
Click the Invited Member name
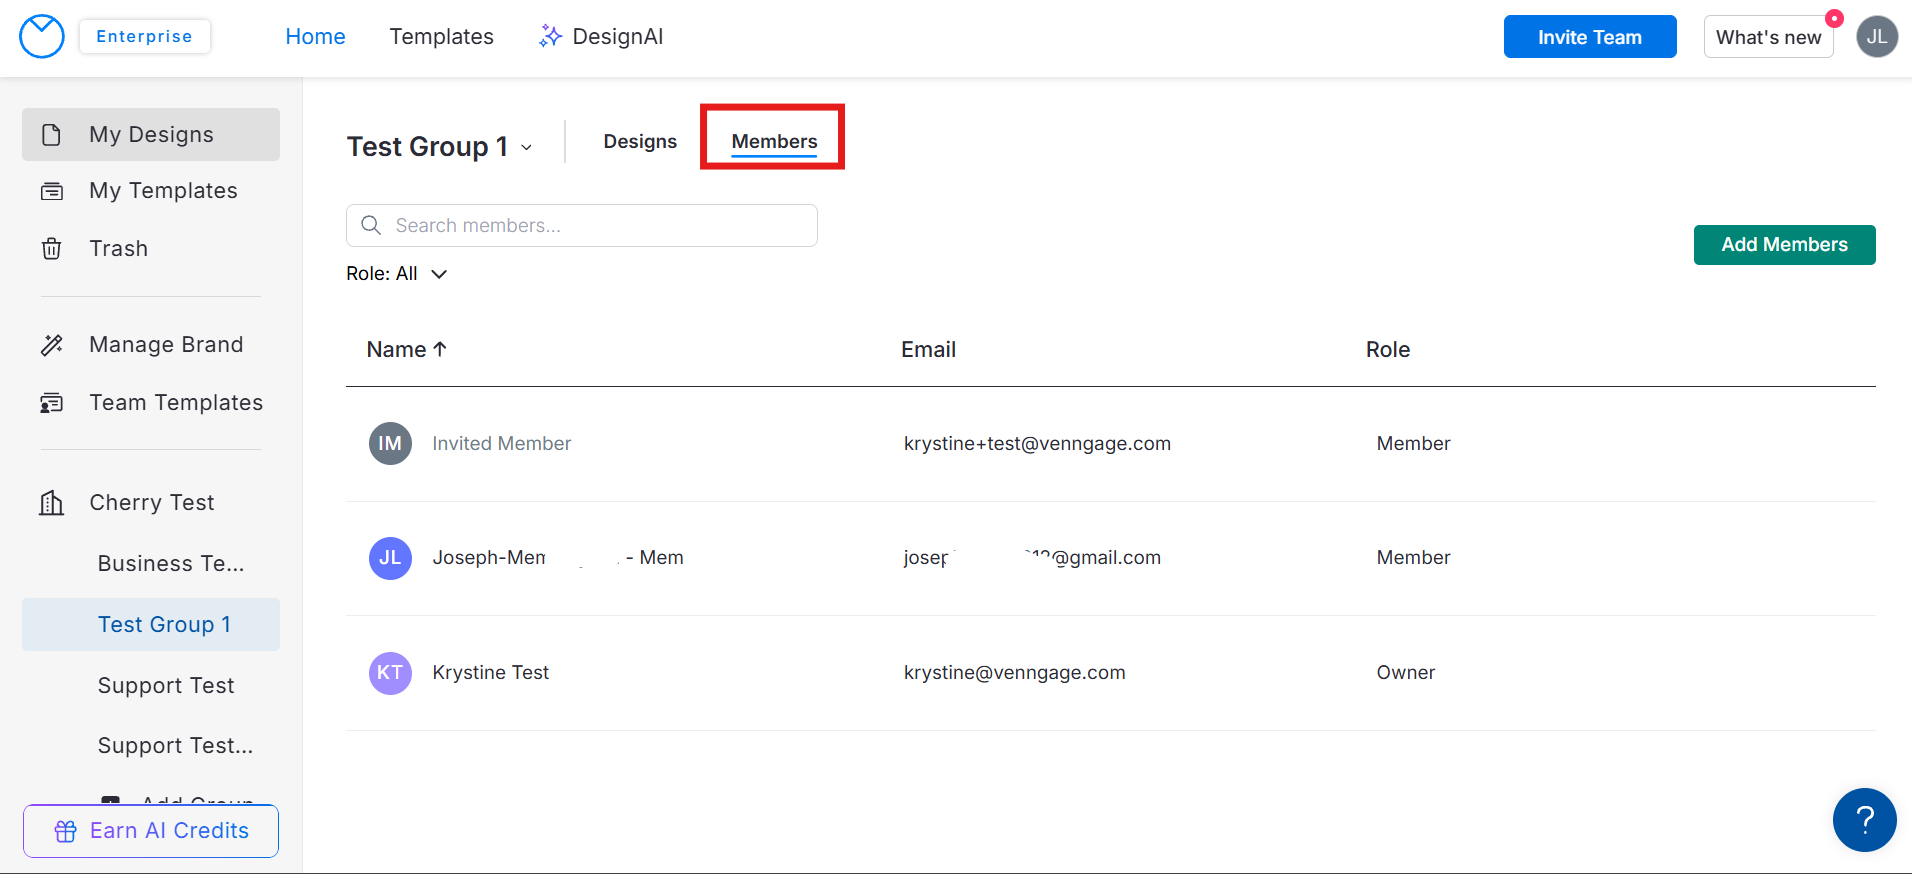[x=502, y=444]
